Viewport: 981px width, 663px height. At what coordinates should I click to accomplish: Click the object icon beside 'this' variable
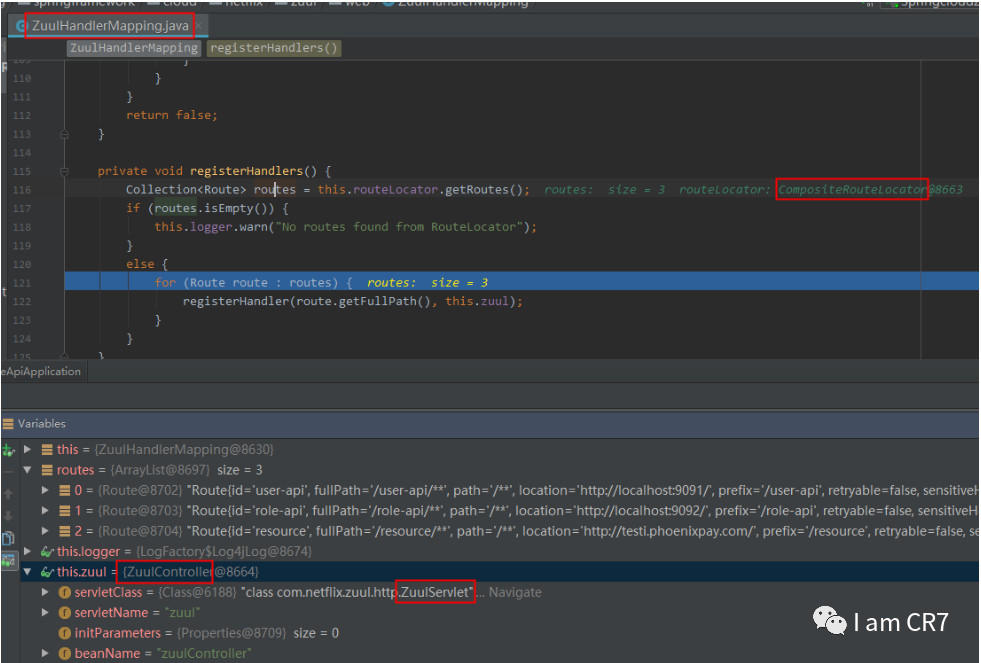47,450
